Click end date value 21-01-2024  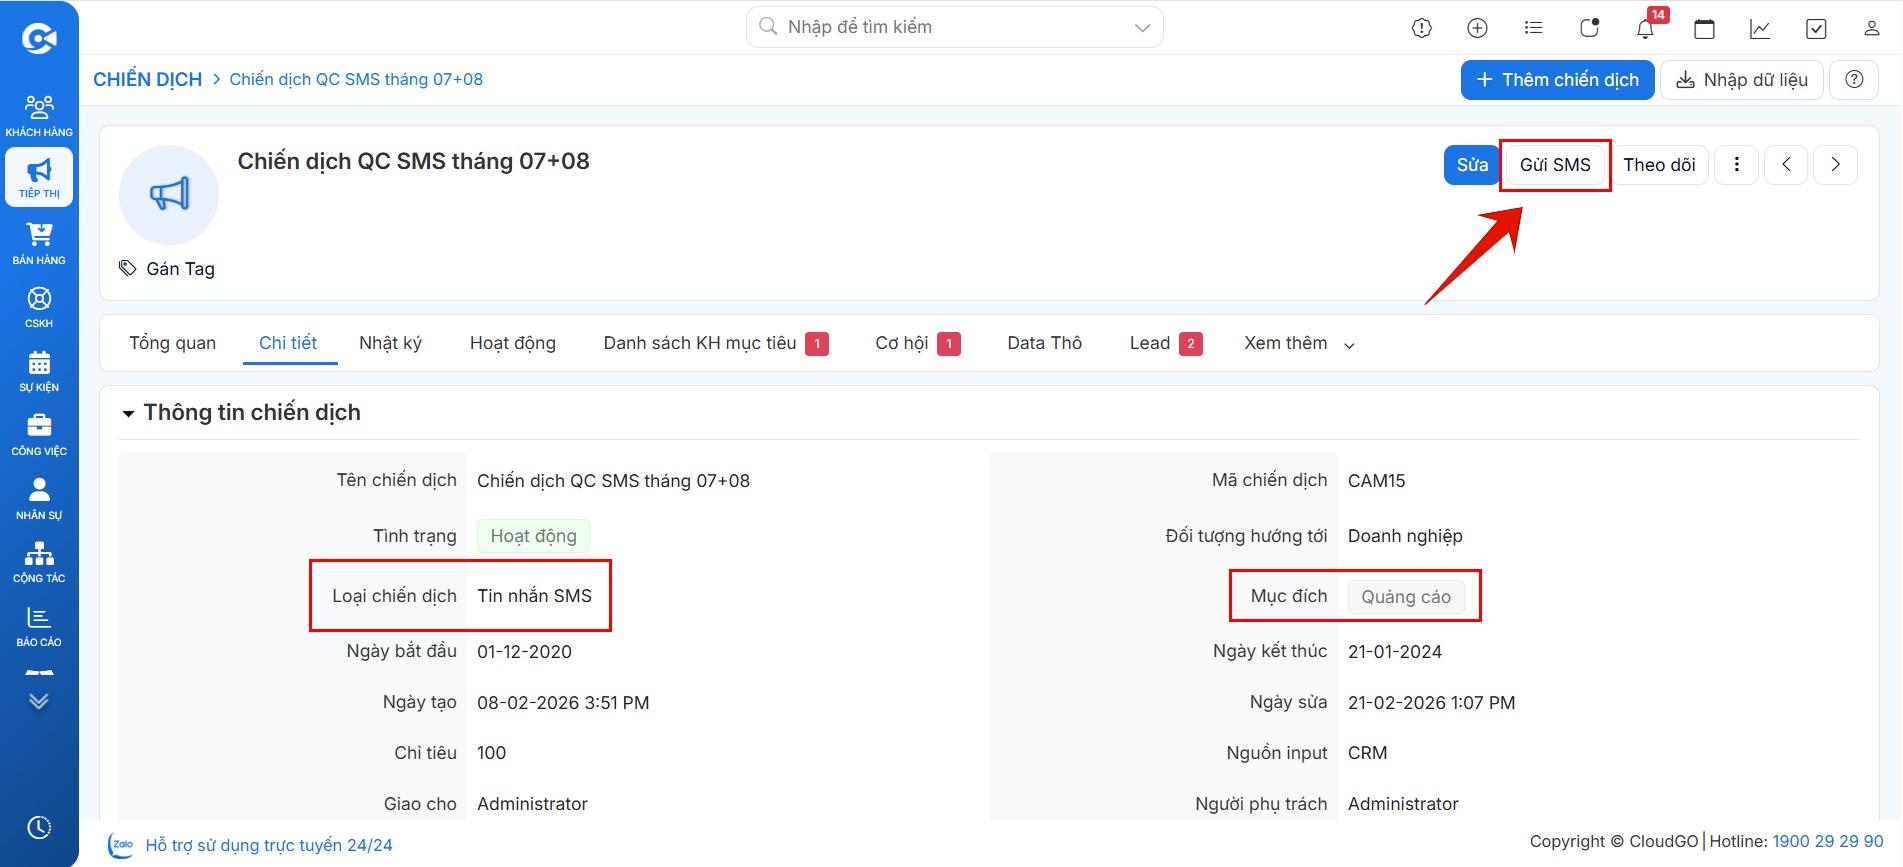[1395, 652]
